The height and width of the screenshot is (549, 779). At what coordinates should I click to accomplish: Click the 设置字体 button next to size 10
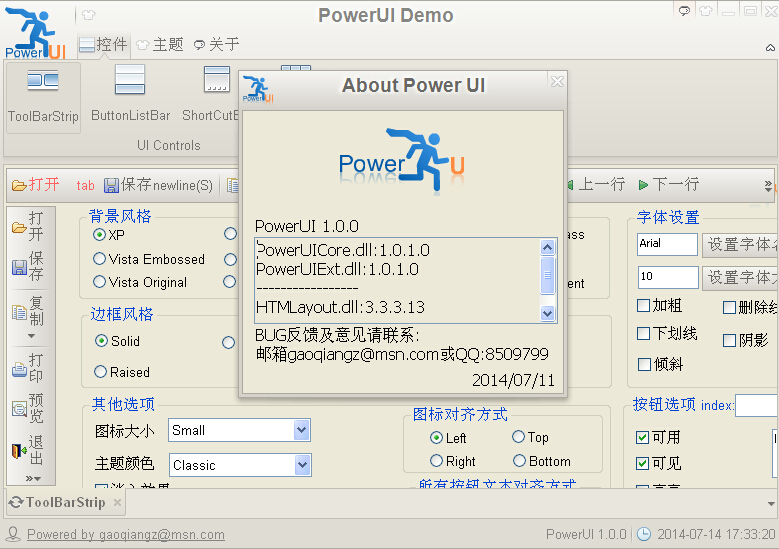pyautogui.click(x=740, y=277)
